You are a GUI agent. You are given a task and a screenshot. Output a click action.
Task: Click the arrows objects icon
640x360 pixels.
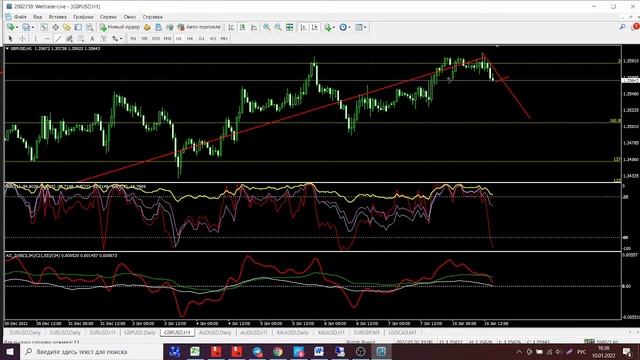[x=115, y=38]
